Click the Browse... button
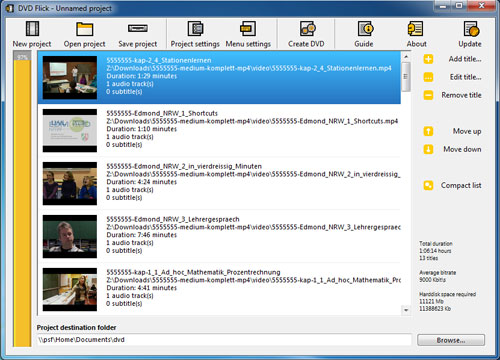 [451, 340]
